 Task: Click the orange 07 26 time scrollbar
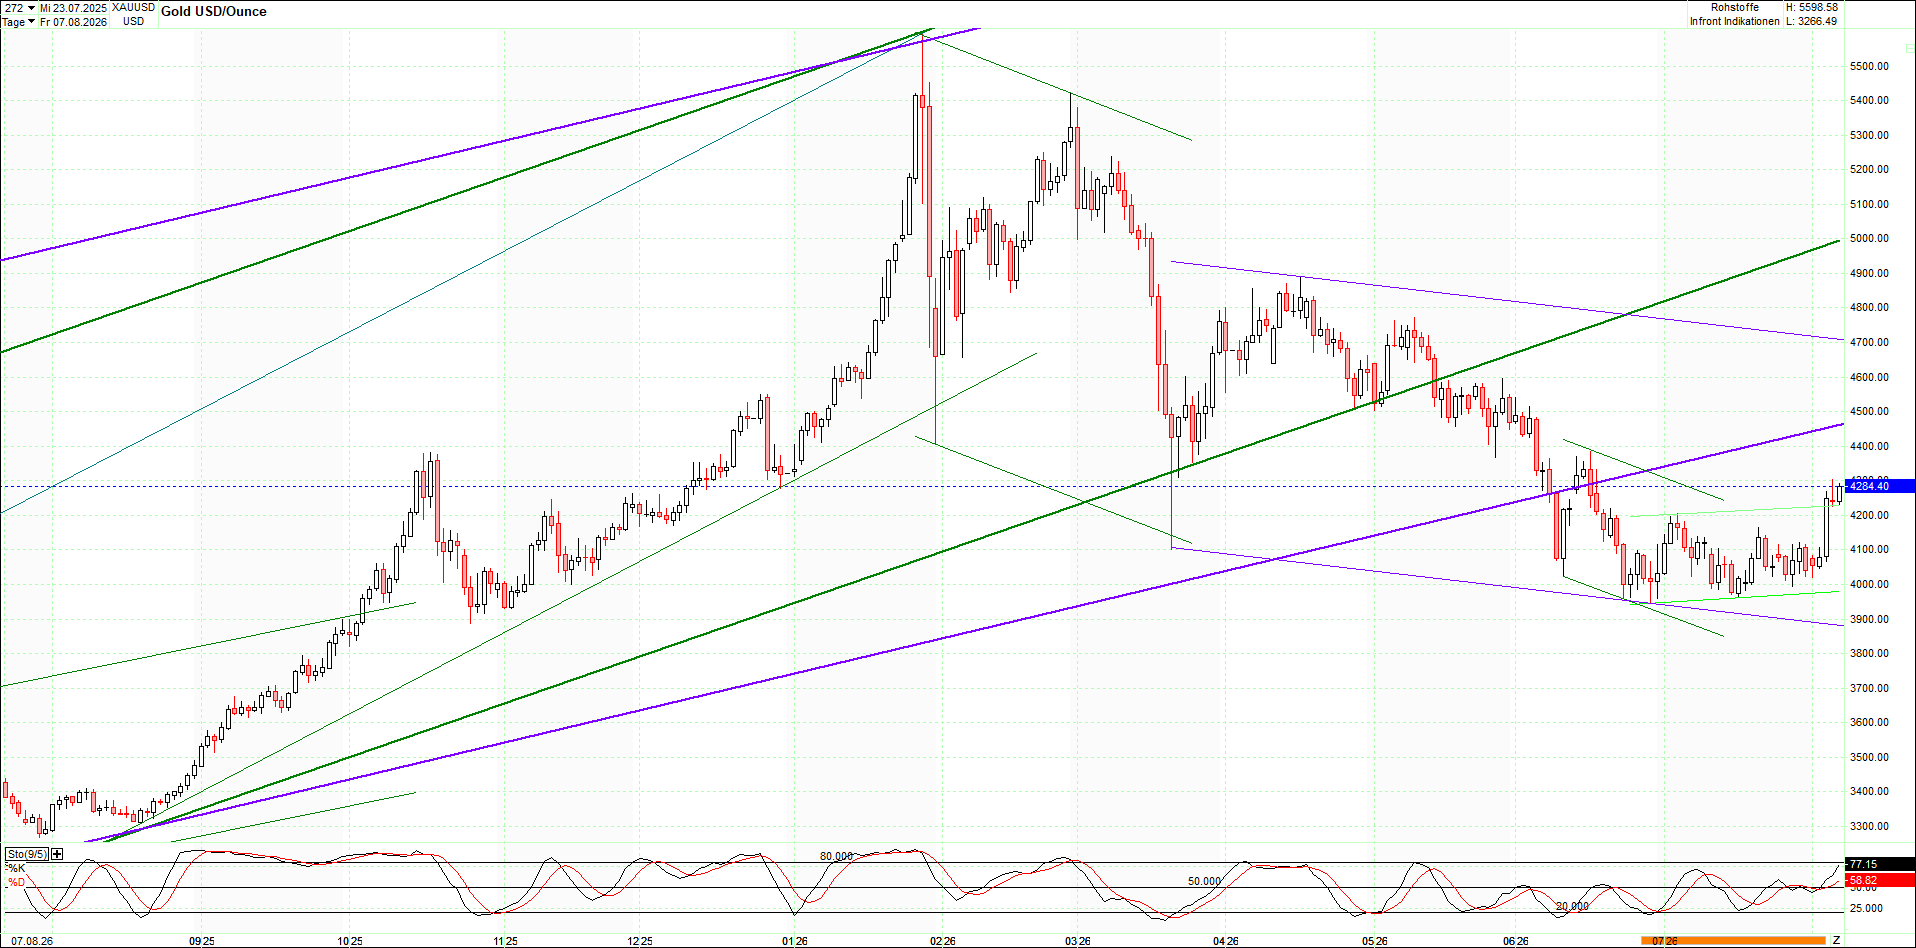click(x=1733, y=940)
